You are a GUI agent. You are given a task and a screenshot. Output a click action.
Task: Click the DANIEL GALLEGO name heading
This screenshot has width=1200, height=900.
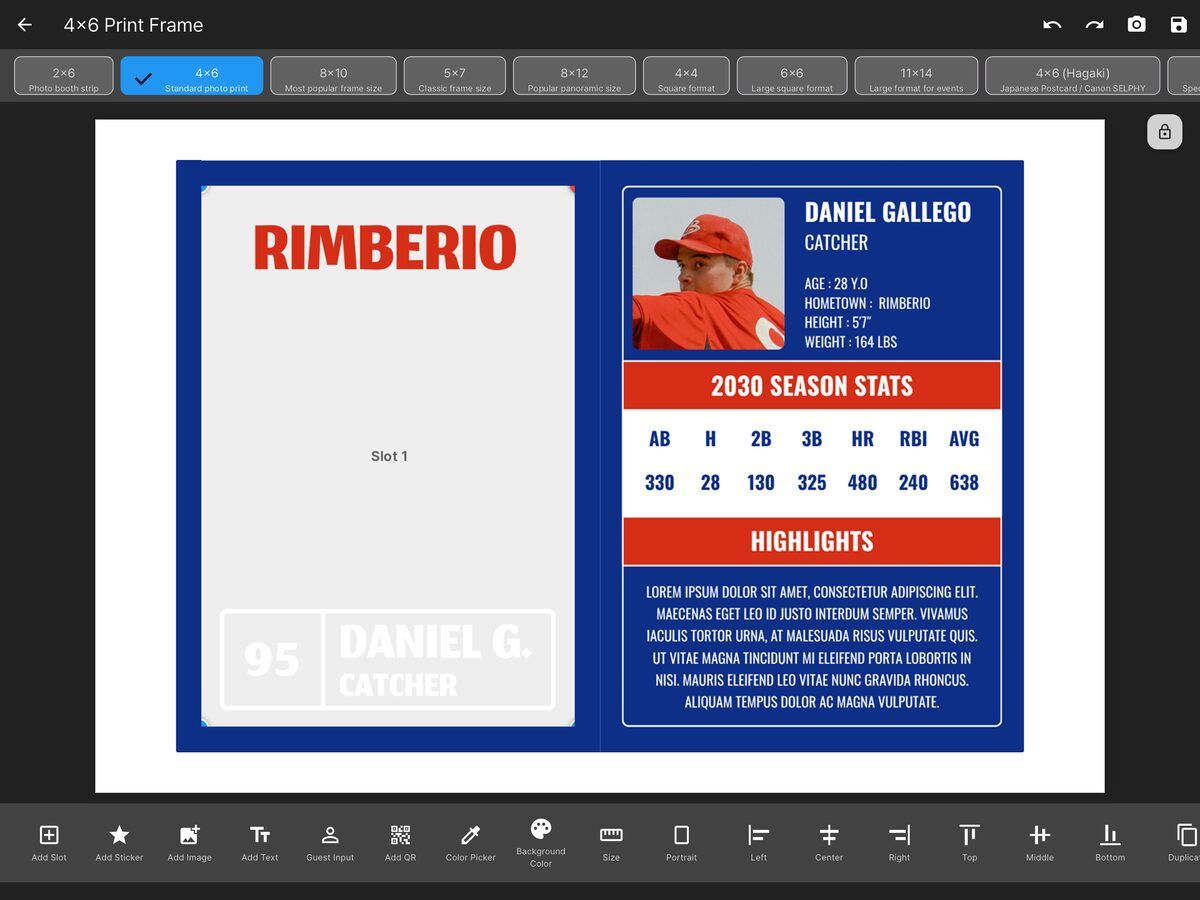(888, 212)
